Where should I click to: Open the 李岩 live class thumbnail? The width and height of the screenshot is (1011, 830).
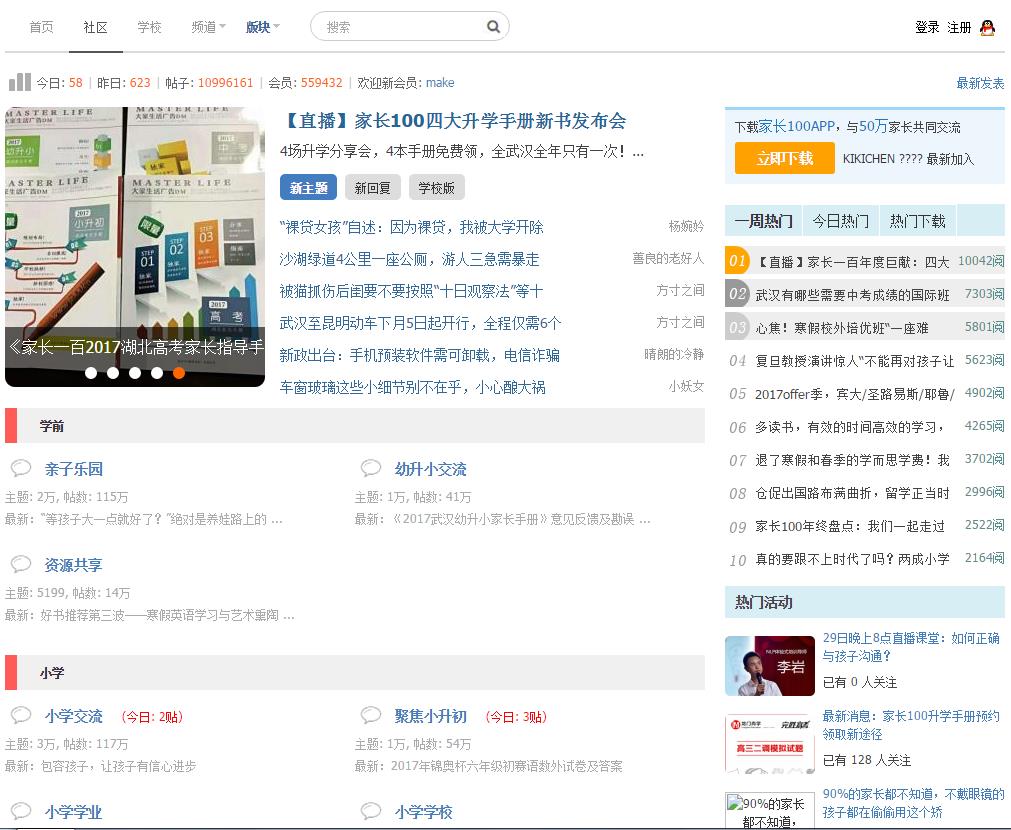tap(770, 666)
